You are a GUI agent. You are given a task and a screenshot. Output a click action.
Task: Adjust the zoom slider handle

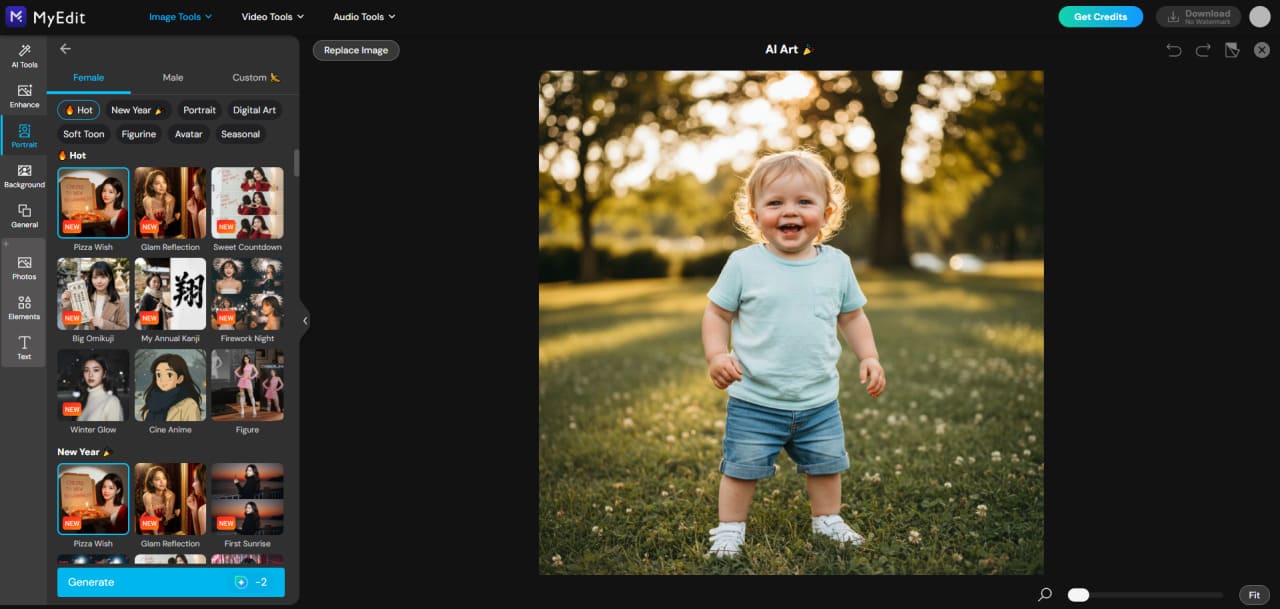pyautogui.click(x=1078, y=595)
